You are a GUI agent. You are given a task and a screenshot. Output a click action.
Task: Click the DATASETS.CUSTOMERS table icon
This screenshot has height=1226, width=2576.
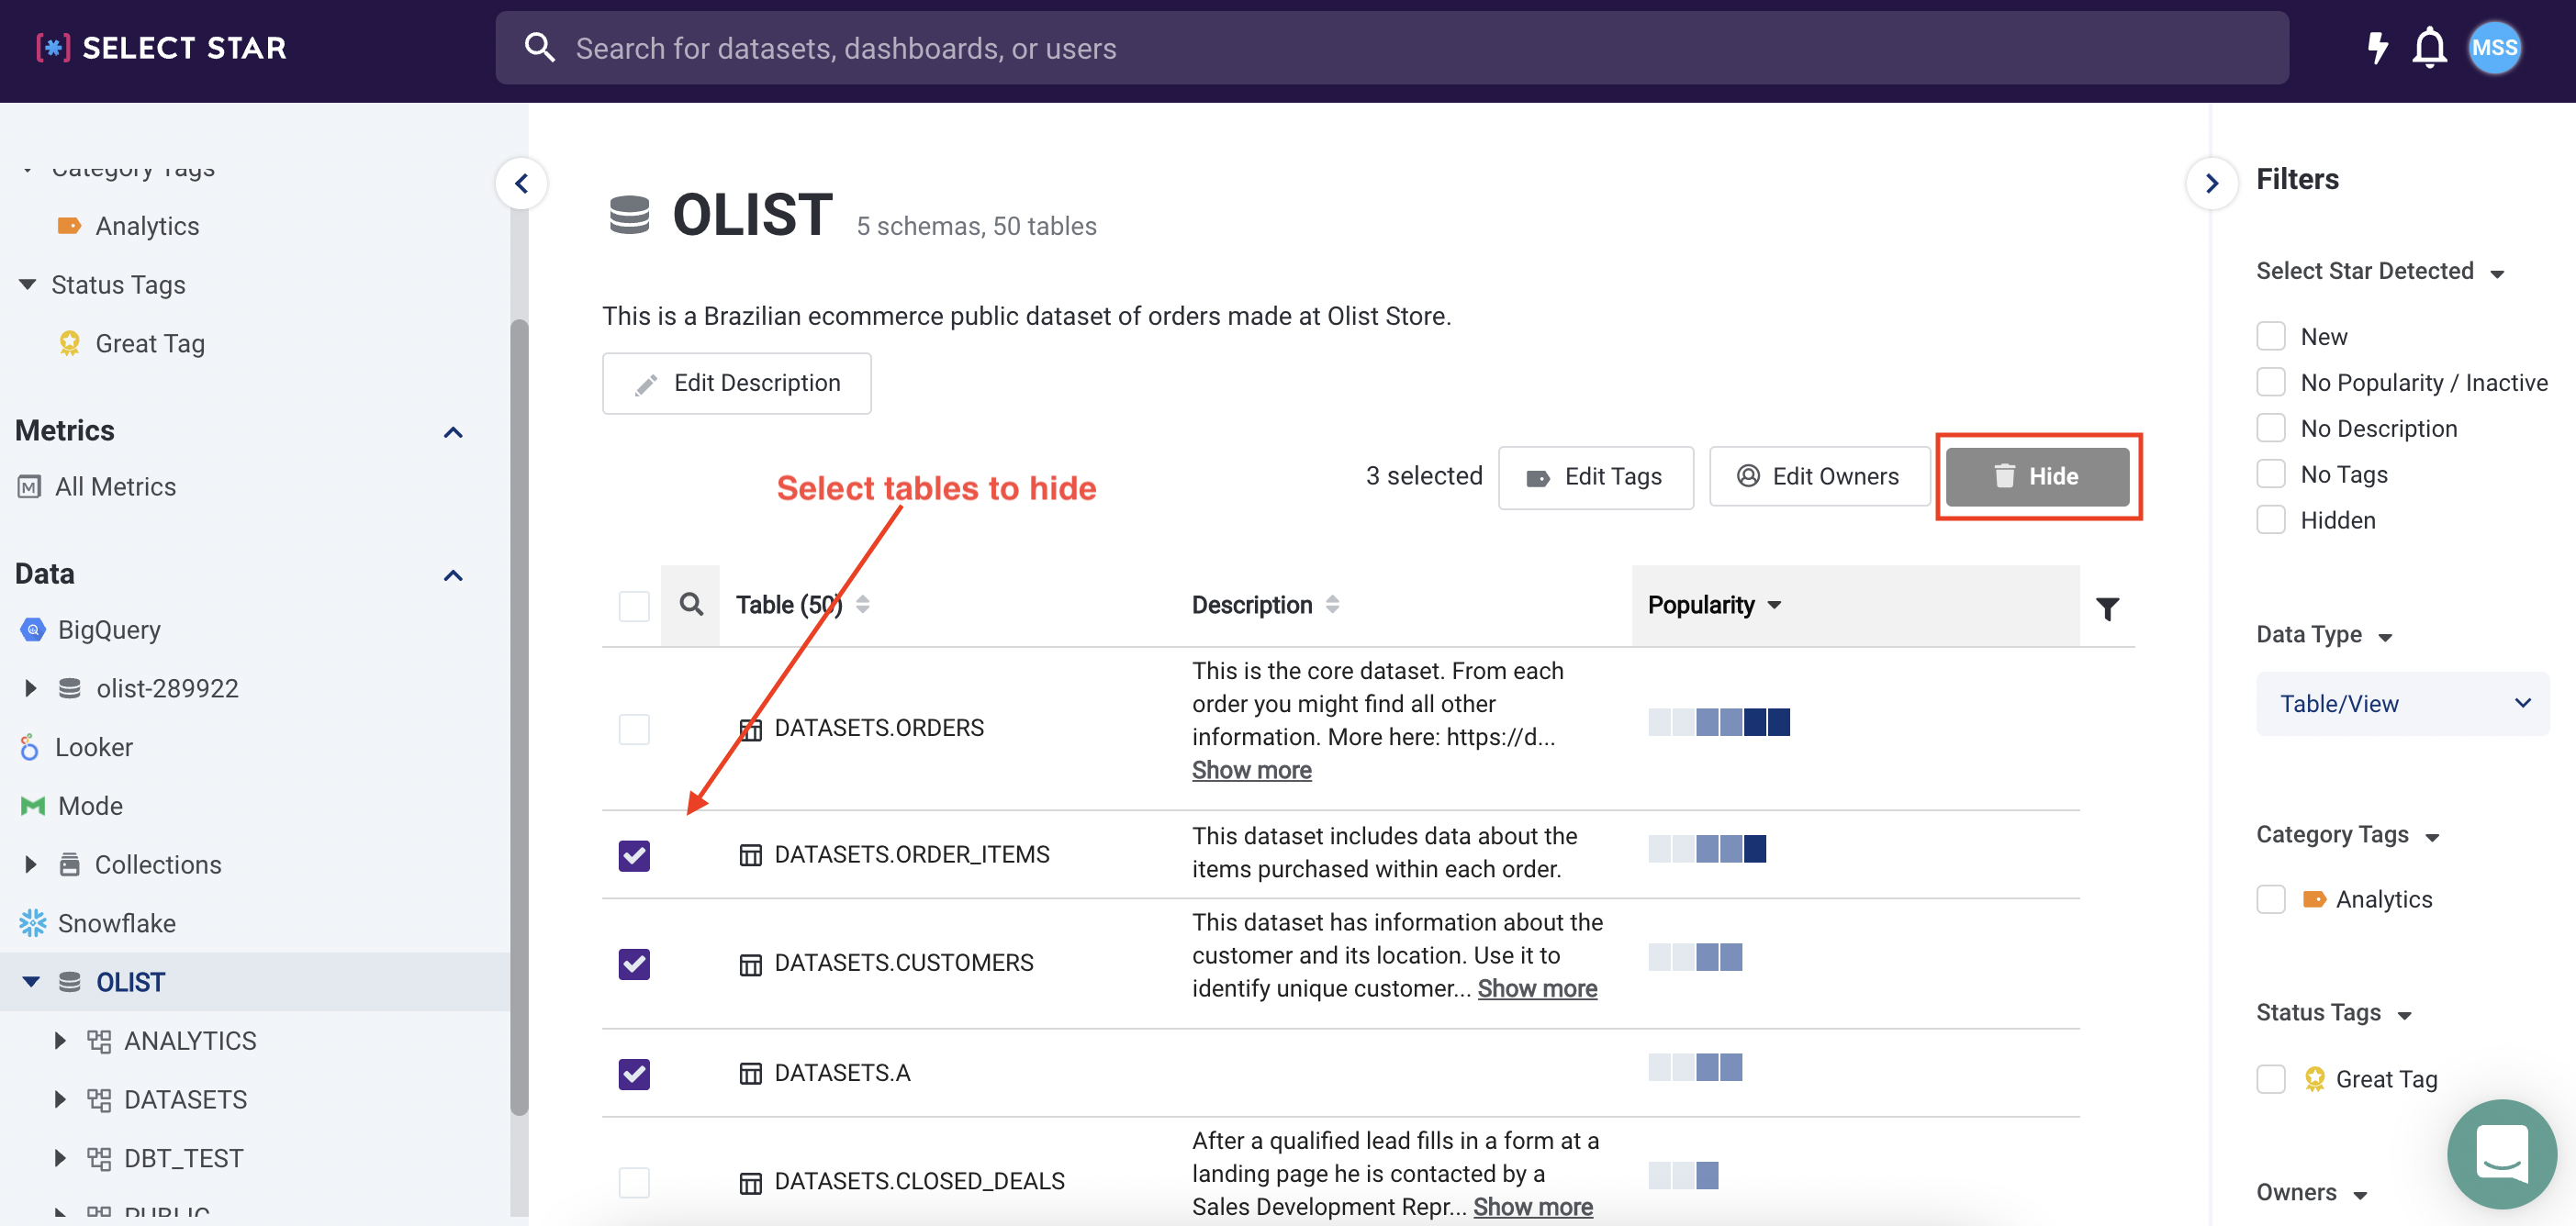[750, 964]
